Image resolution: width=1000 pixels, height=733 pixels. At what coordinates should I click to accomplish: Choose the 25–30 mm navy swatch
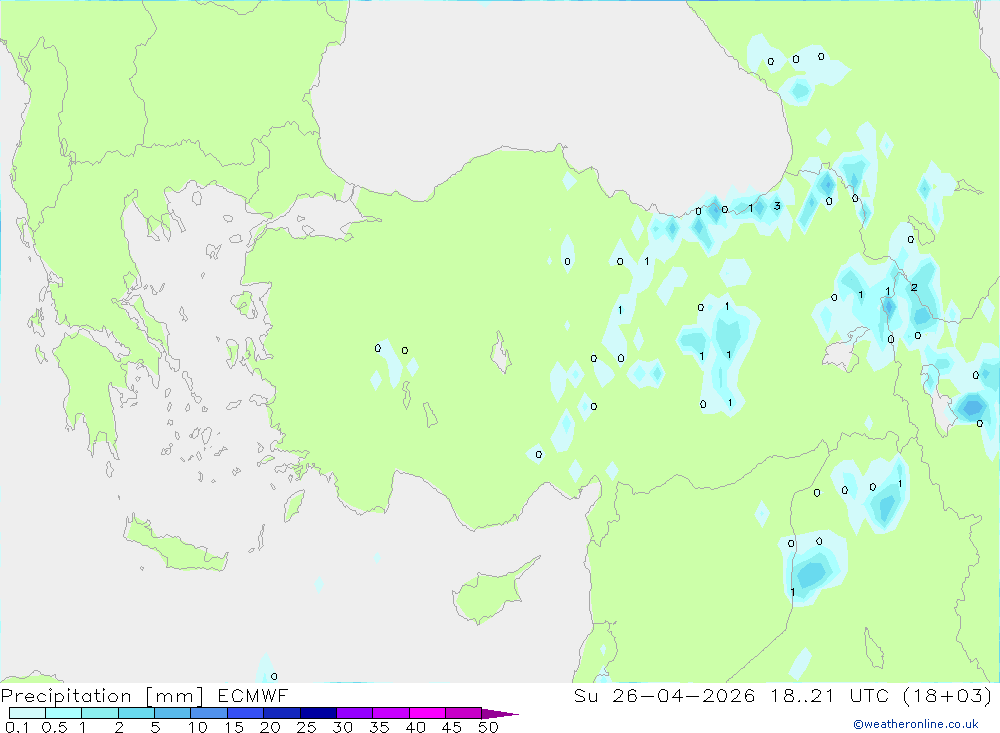click(x=318, y=713)
